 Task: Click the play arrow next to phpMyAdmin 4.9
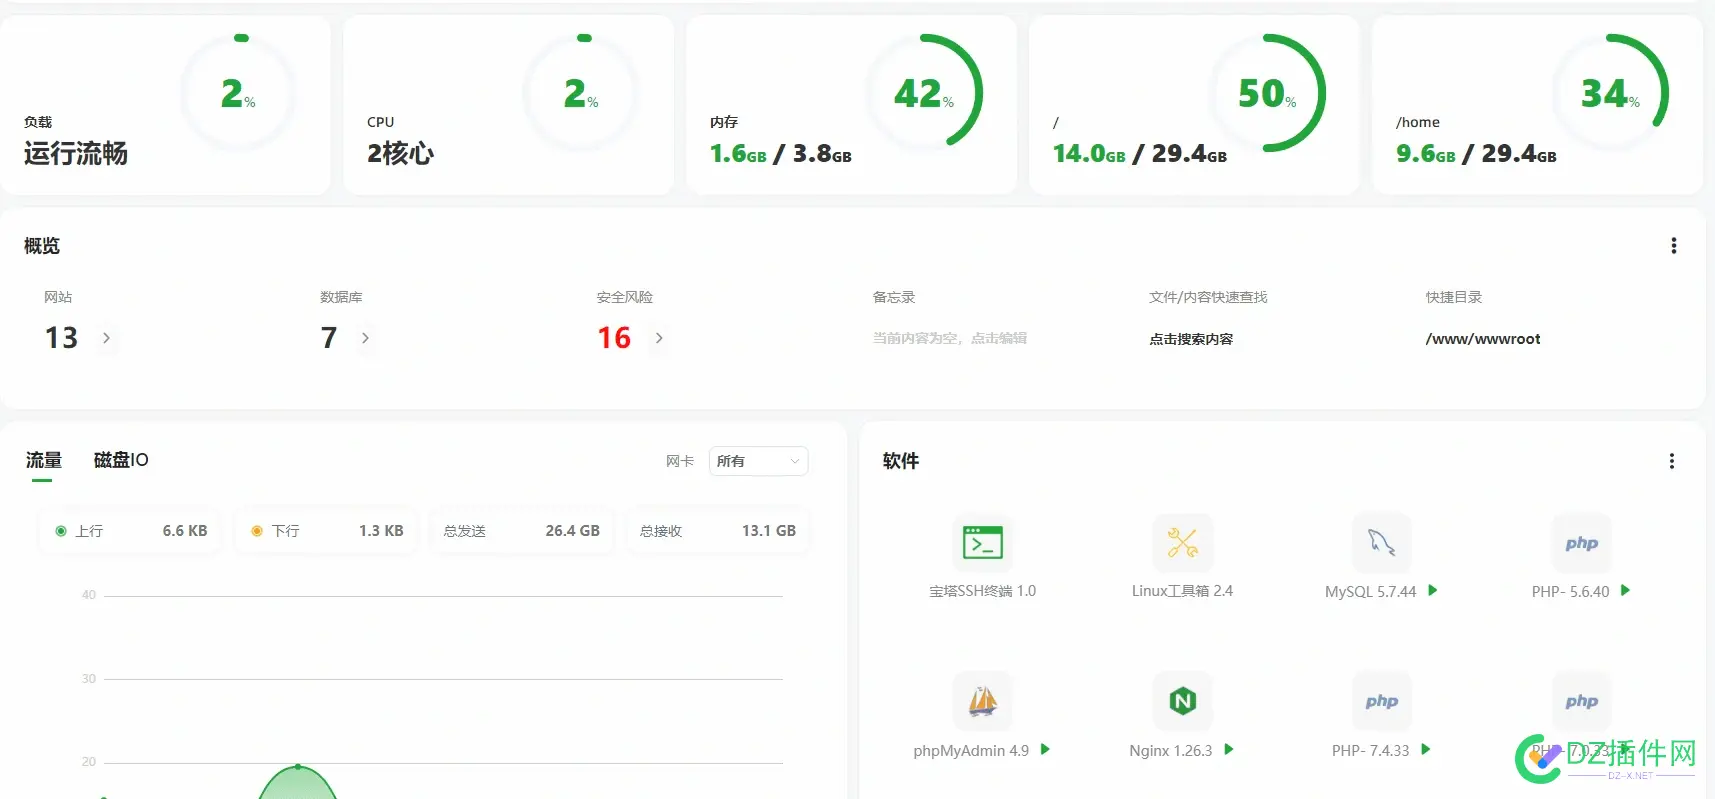[1045, 749]
